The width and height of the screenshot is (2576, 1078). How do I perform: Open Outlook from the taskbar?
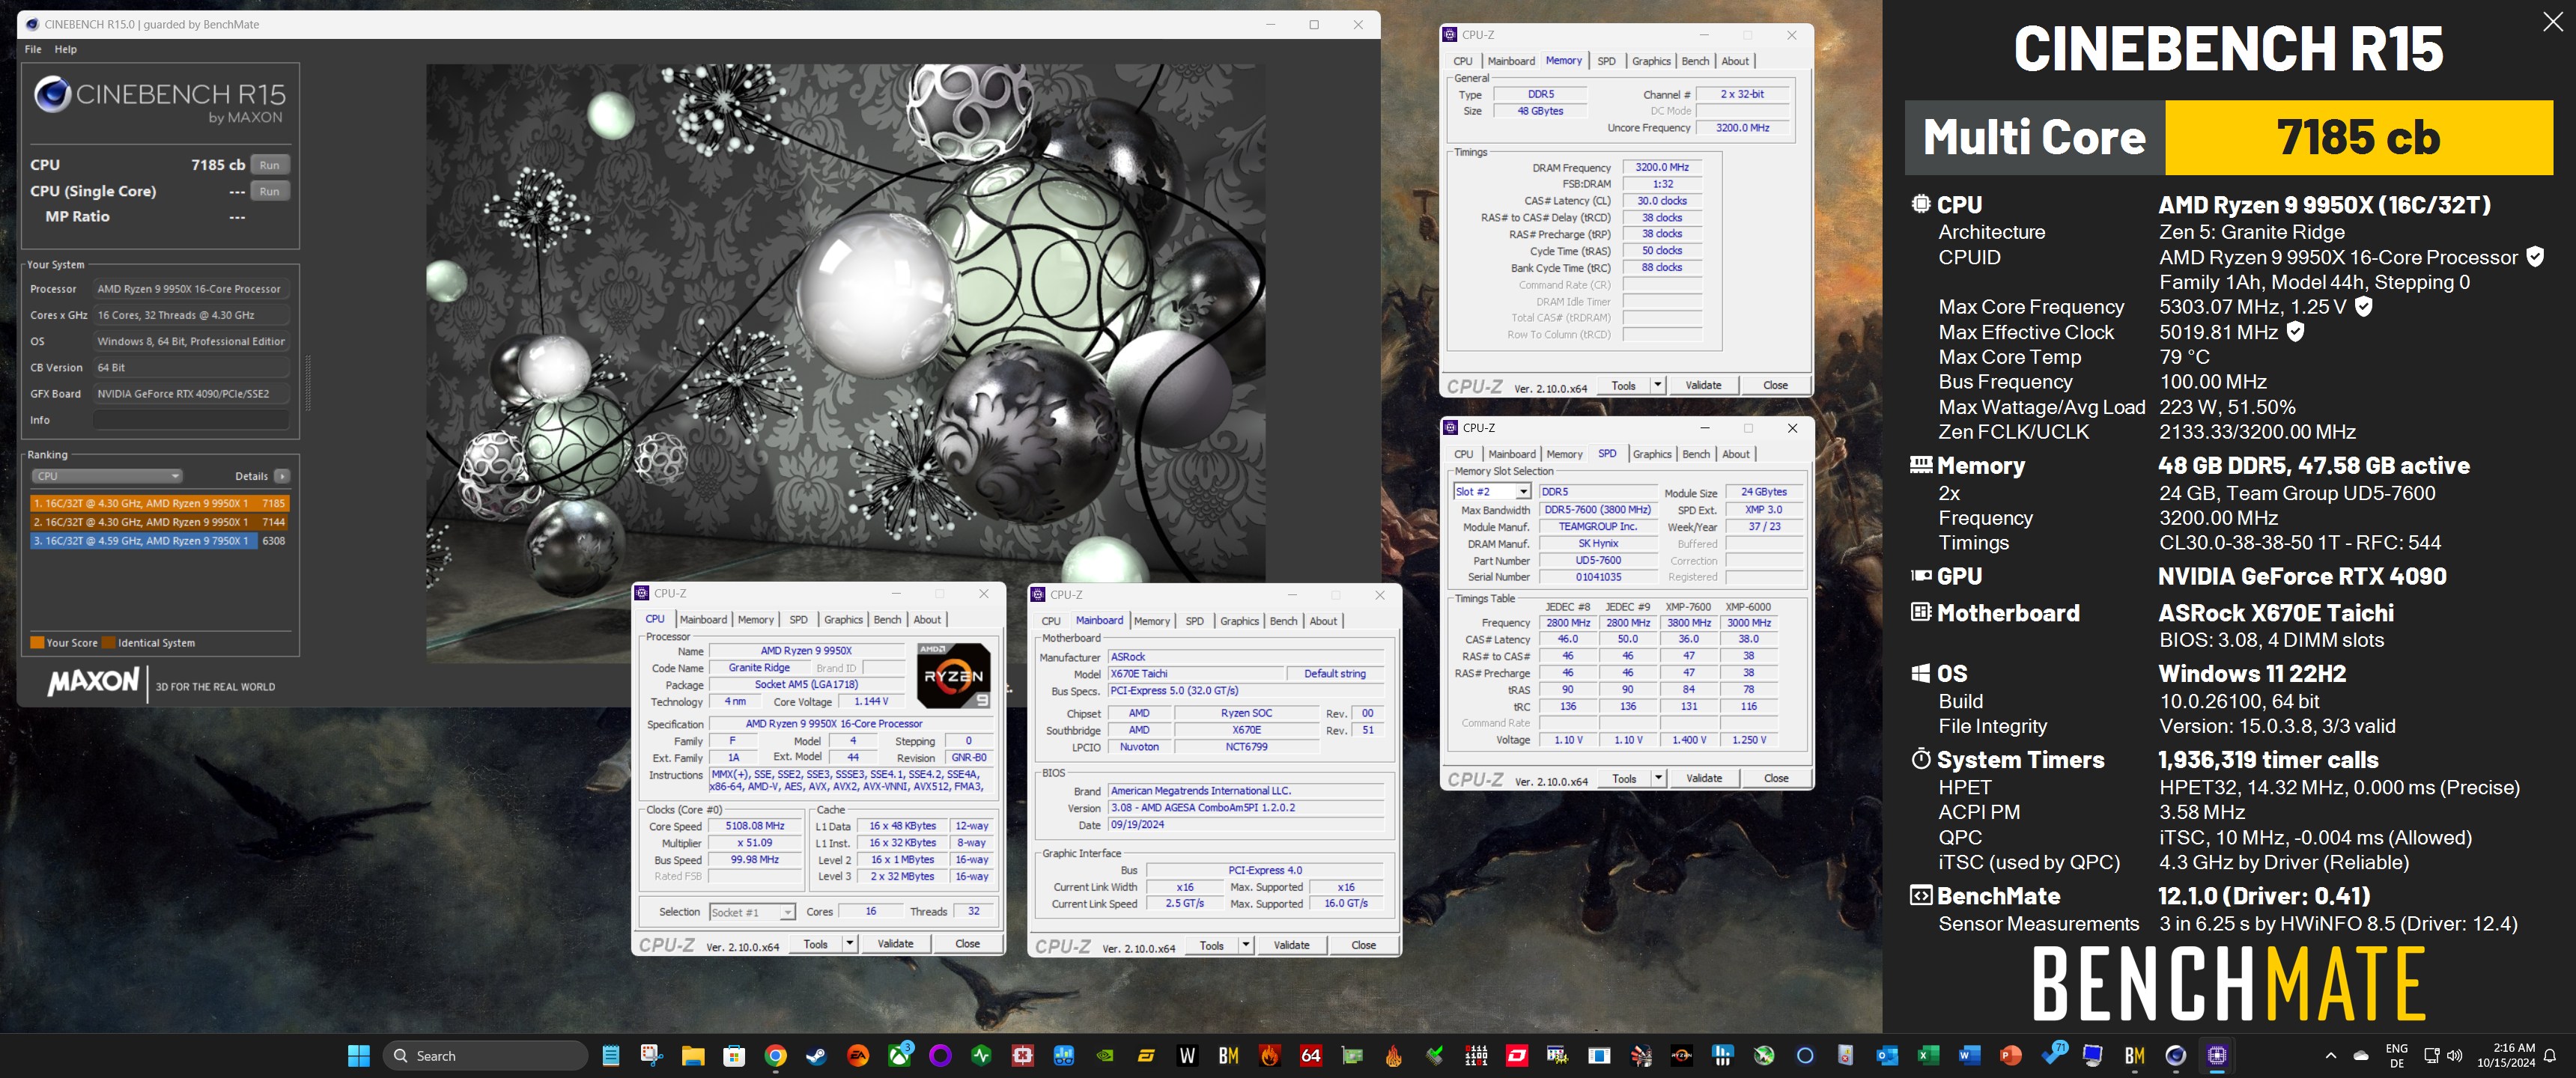coord(1887,1056)
